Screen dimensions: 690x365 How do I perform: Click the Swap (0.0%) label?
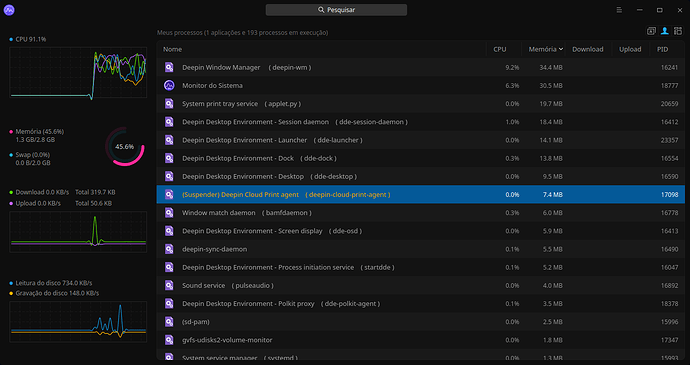(33, 155)
